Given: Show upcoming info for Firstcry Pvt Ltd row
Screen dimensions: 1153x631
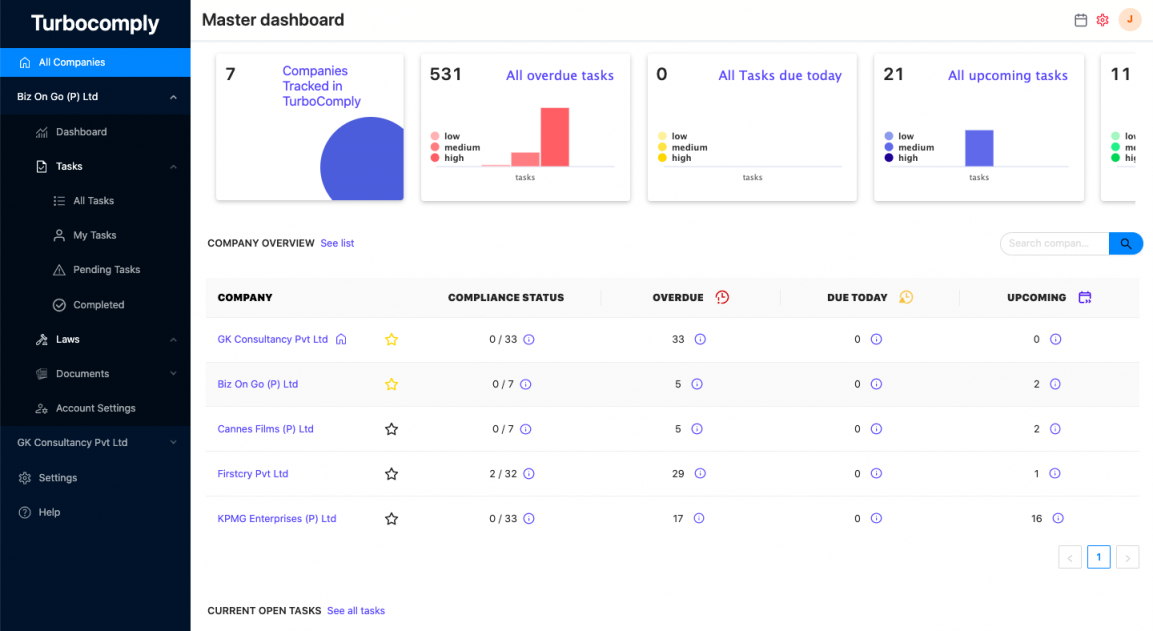Looking at the screenshot, I should (x=1054, y=474).
